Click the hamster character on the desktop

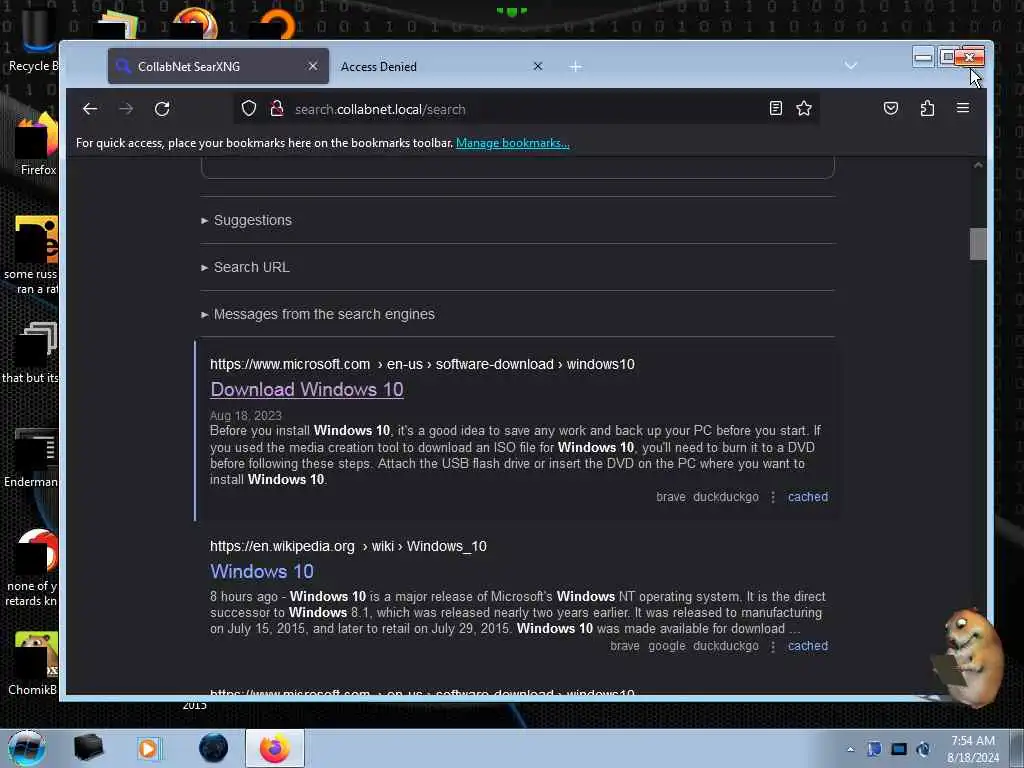click(x=969, y=656)
